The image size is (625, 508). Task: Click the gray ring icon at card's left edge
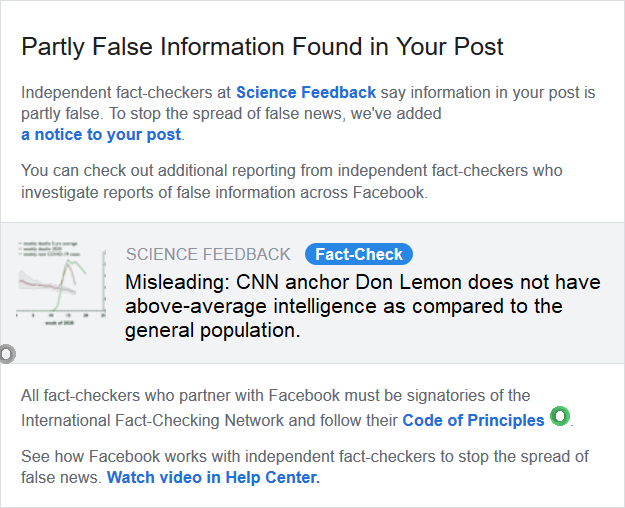pos(6,353)
